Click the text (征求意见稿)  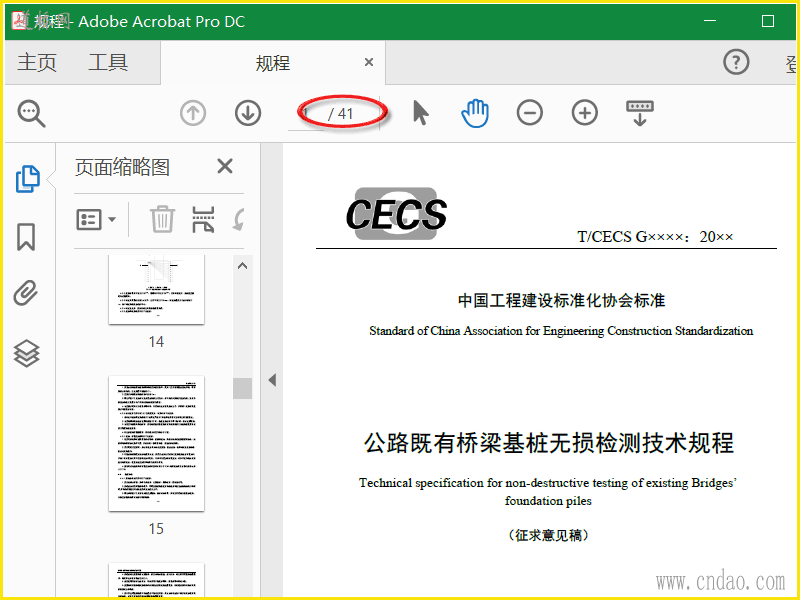click(x=548, y=535)
